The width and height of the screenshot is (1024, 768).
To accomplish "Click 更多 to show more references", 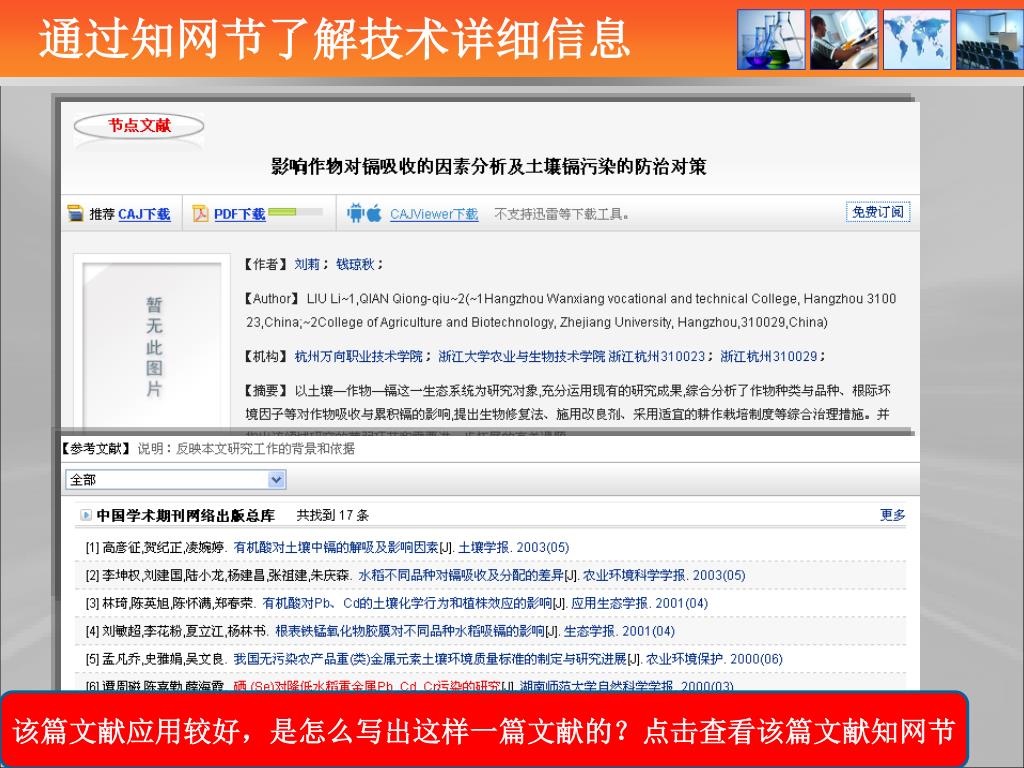I will pyautogui.click(x=893, y=515).
